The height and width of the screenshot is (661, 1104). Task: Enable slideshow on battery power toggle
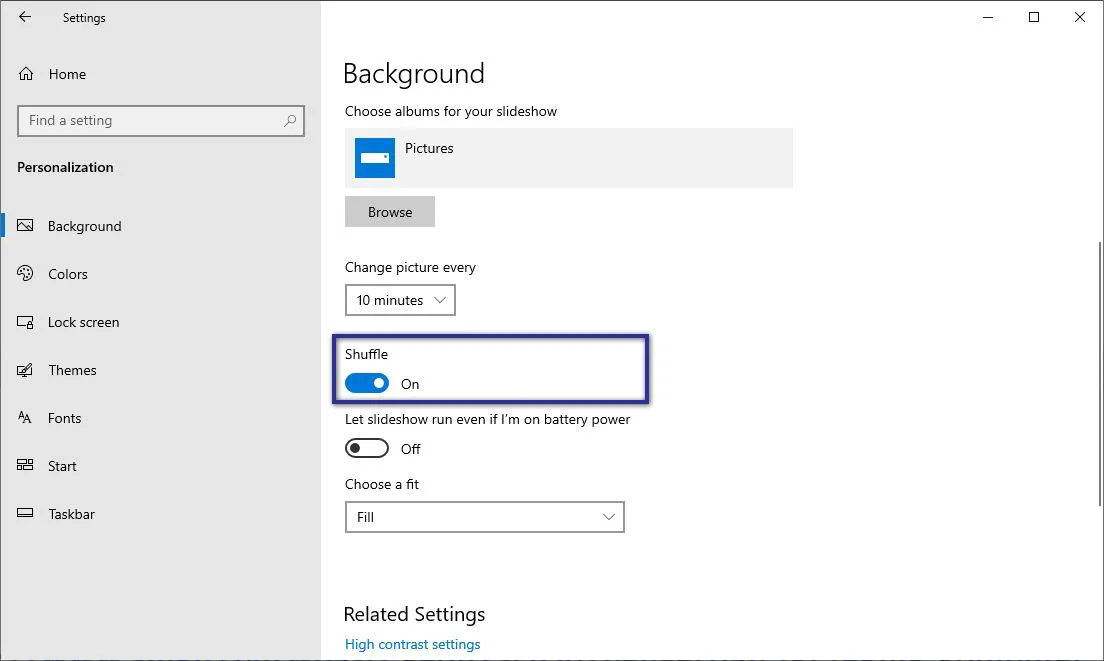(367, 449)
